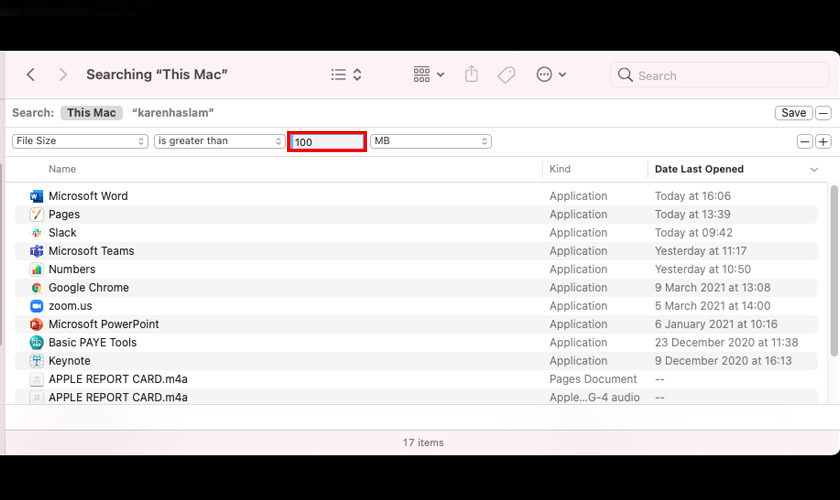Click the back navigation arrow
This screenshot has width=840, height=500.
coord(31,75)
